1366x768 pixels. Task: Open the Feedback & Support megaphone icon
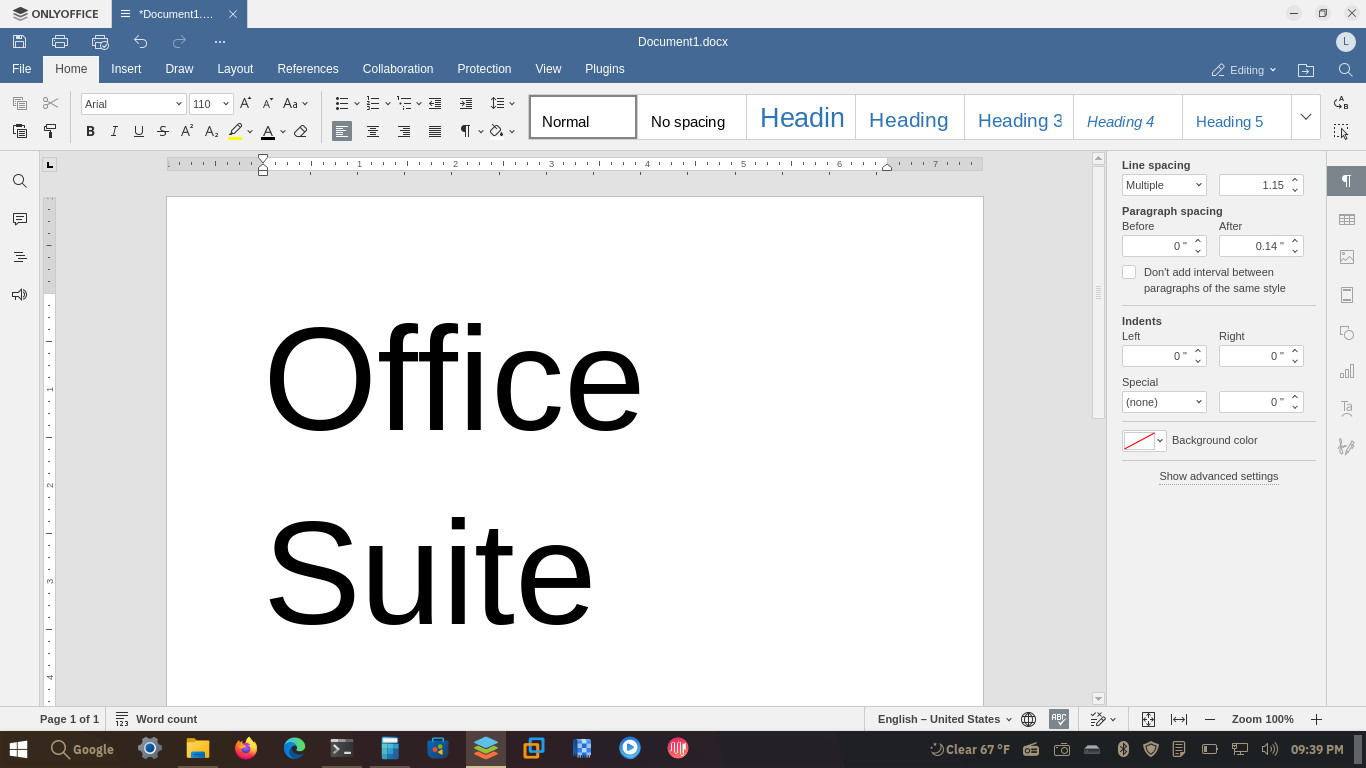coord(19,295)
